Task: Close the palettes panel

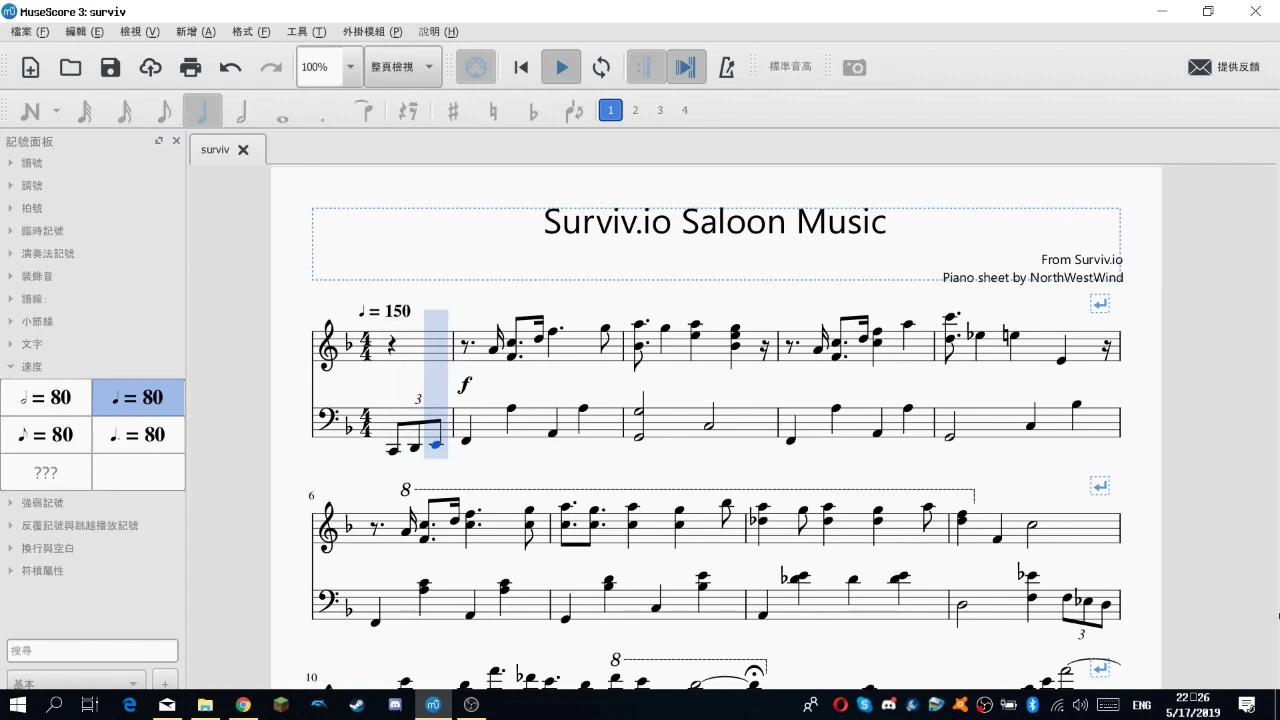Action: (x=177, y=141)
